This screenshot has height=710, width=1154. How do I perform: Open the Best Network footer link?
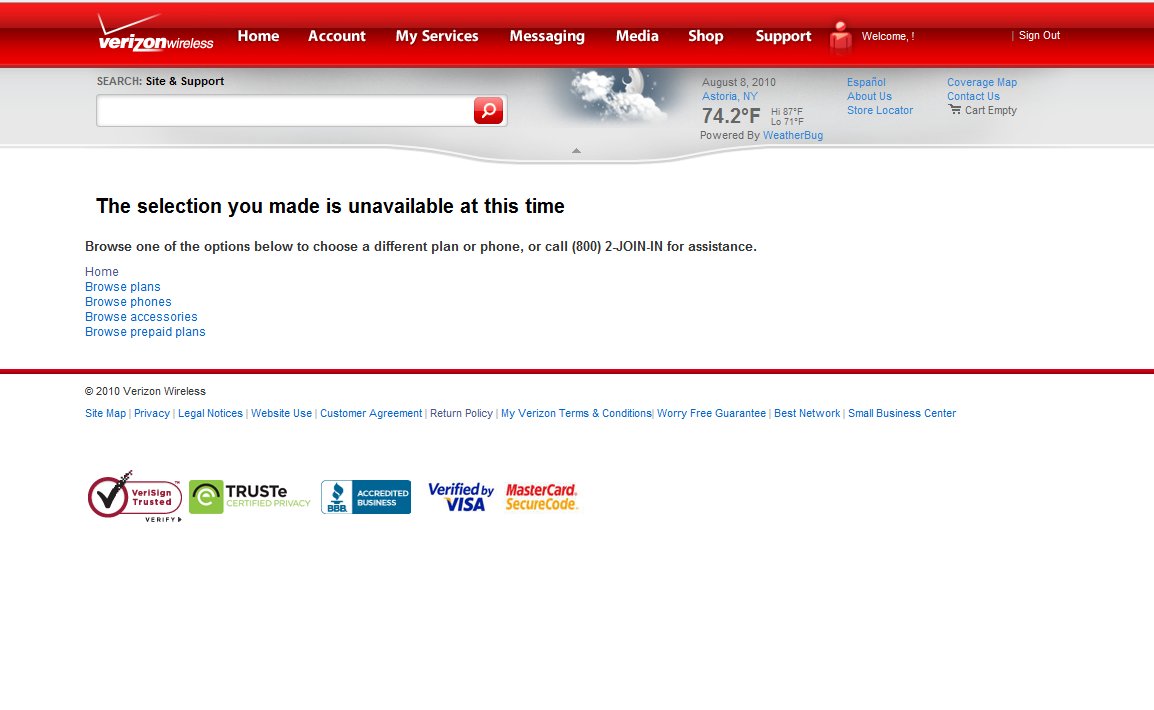[x=807, y=413]
